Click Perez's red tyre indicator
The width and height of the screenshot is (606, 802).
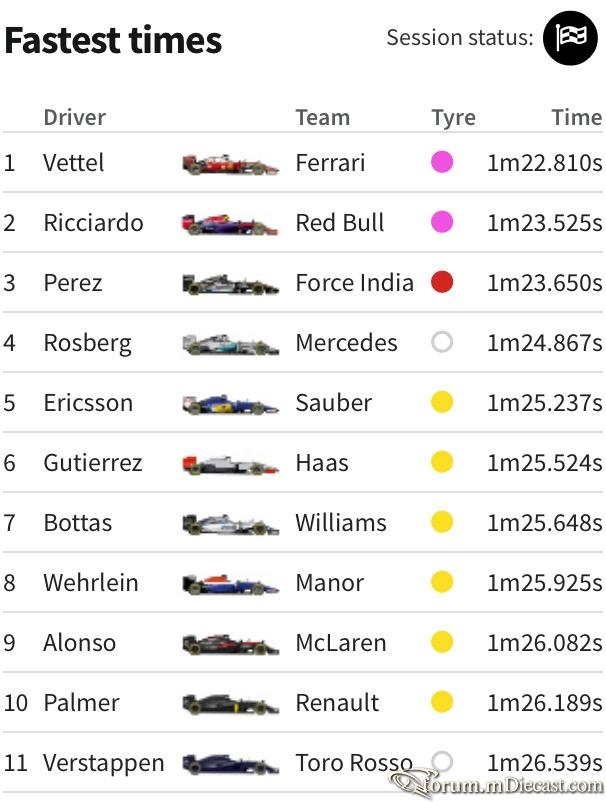tap(442, 282)
